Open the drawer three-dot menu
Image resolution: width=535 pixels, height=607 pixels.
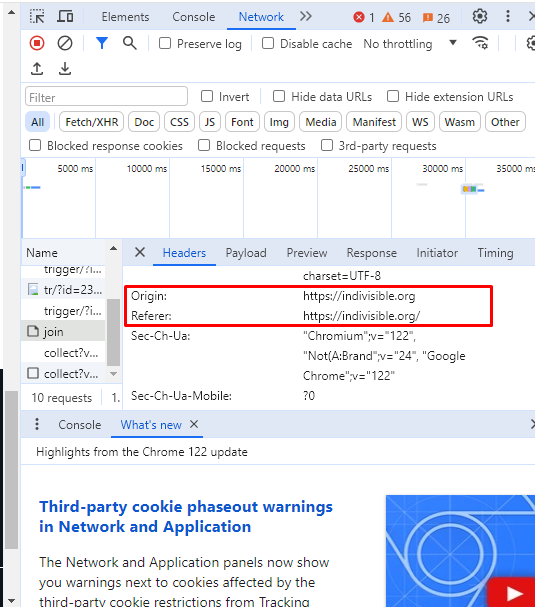tap(37, 424)
